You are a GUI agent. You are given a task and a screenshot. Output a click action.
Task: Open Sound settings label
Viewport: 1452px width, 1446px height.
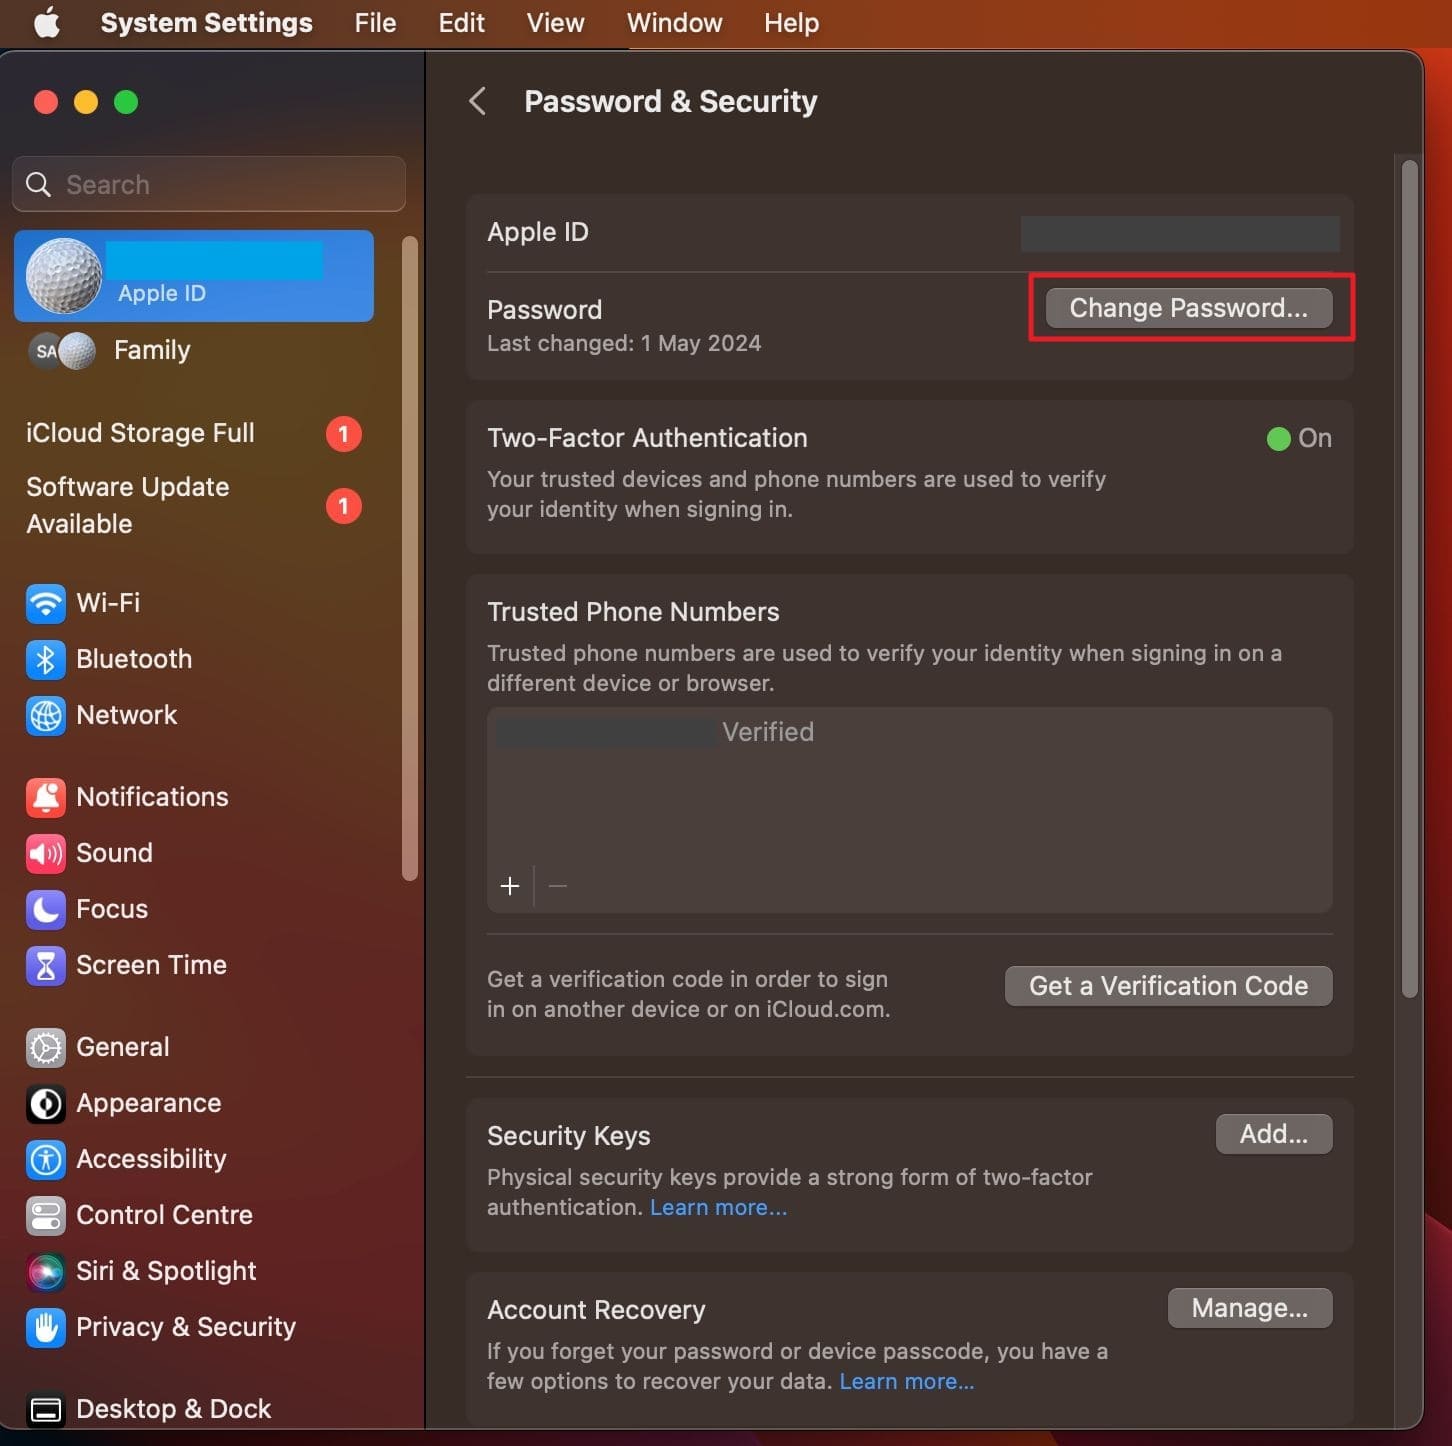pyautogui.click(x=114, y=853)
